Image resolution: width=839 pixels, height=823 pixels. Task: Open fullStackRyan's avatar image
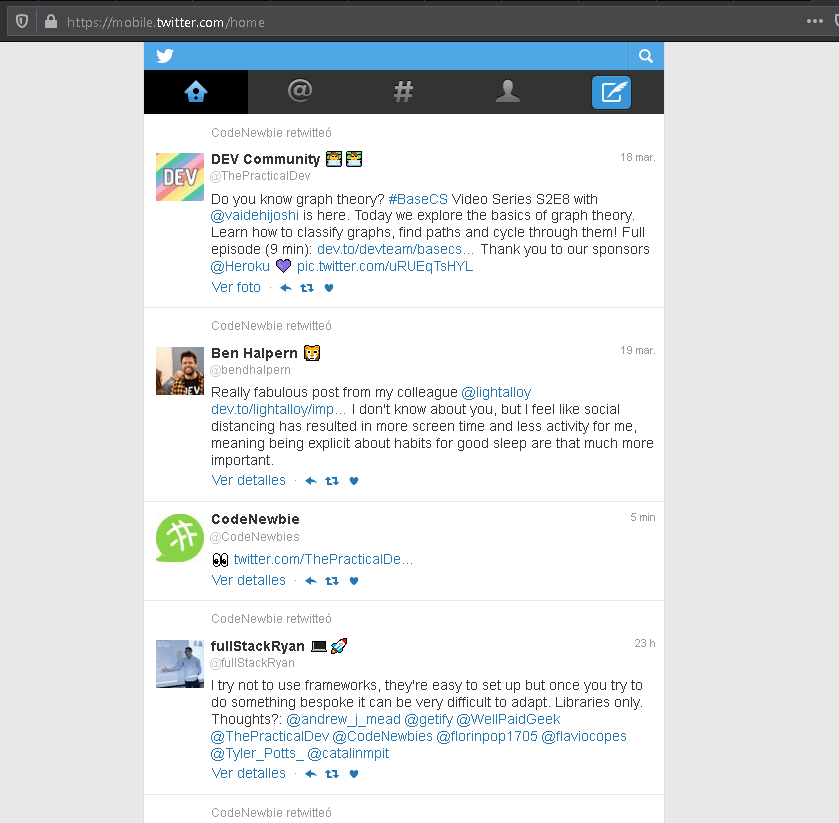180,664
